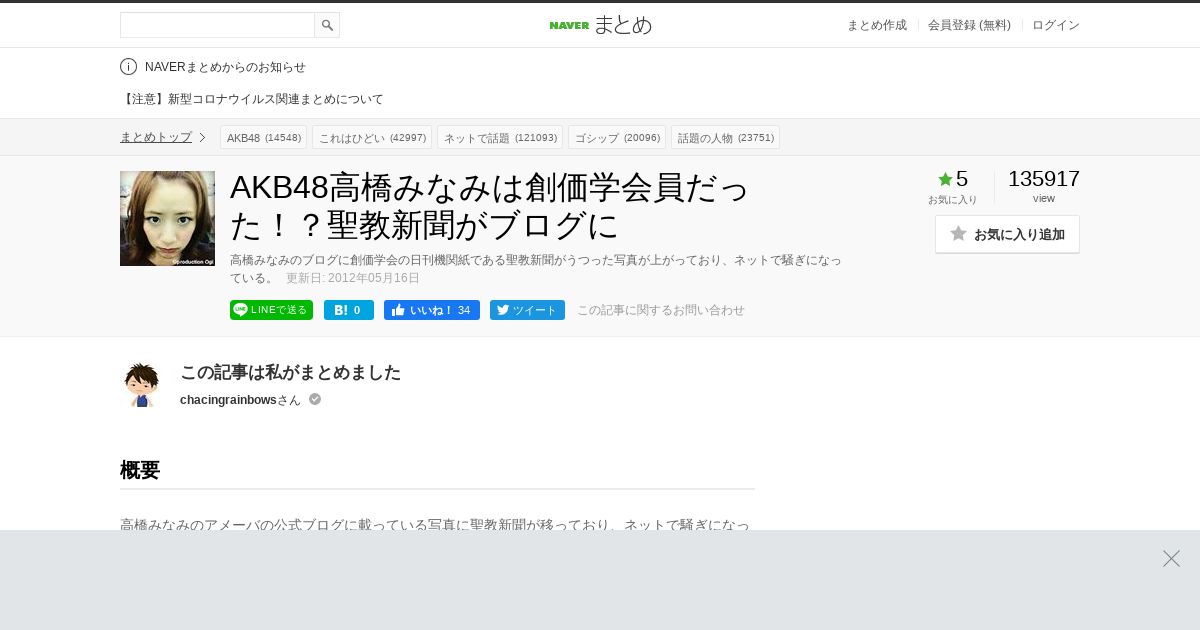Click the Facebook いいね！ button

(x=432, y=310)
